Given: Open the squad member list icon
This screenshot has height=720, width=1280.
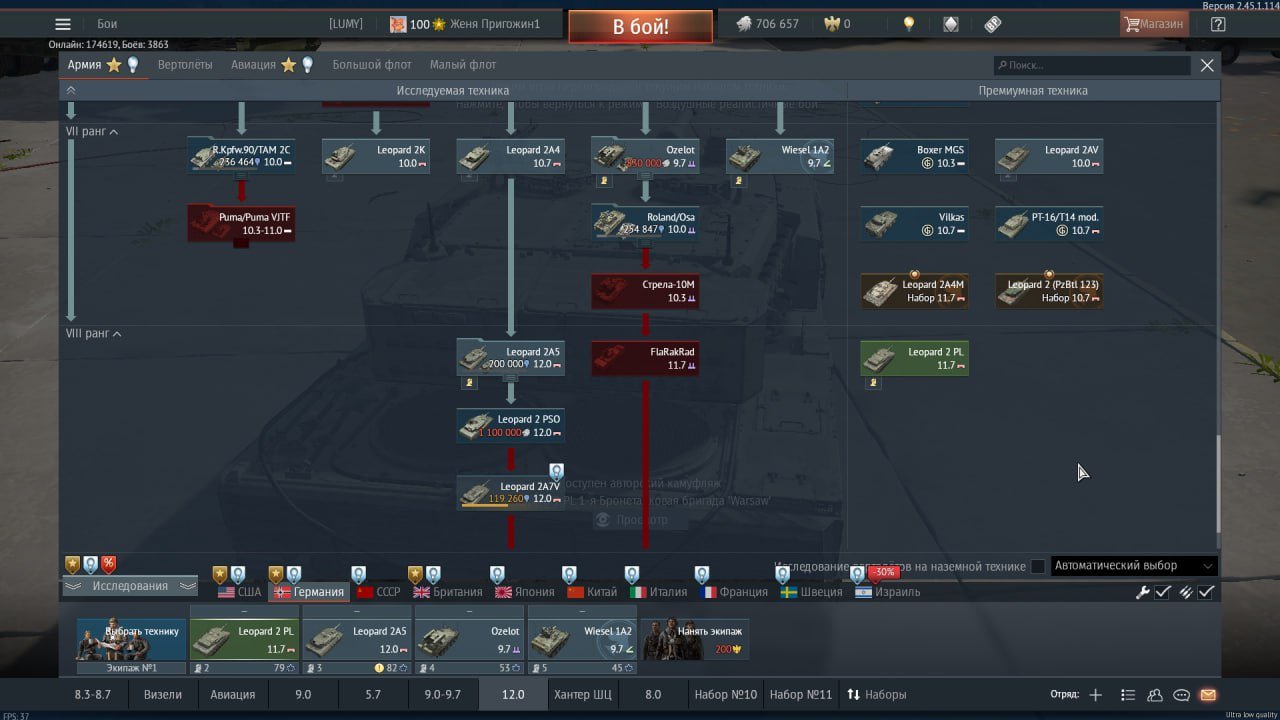Looking at the screenshot, I should 1128,695.
